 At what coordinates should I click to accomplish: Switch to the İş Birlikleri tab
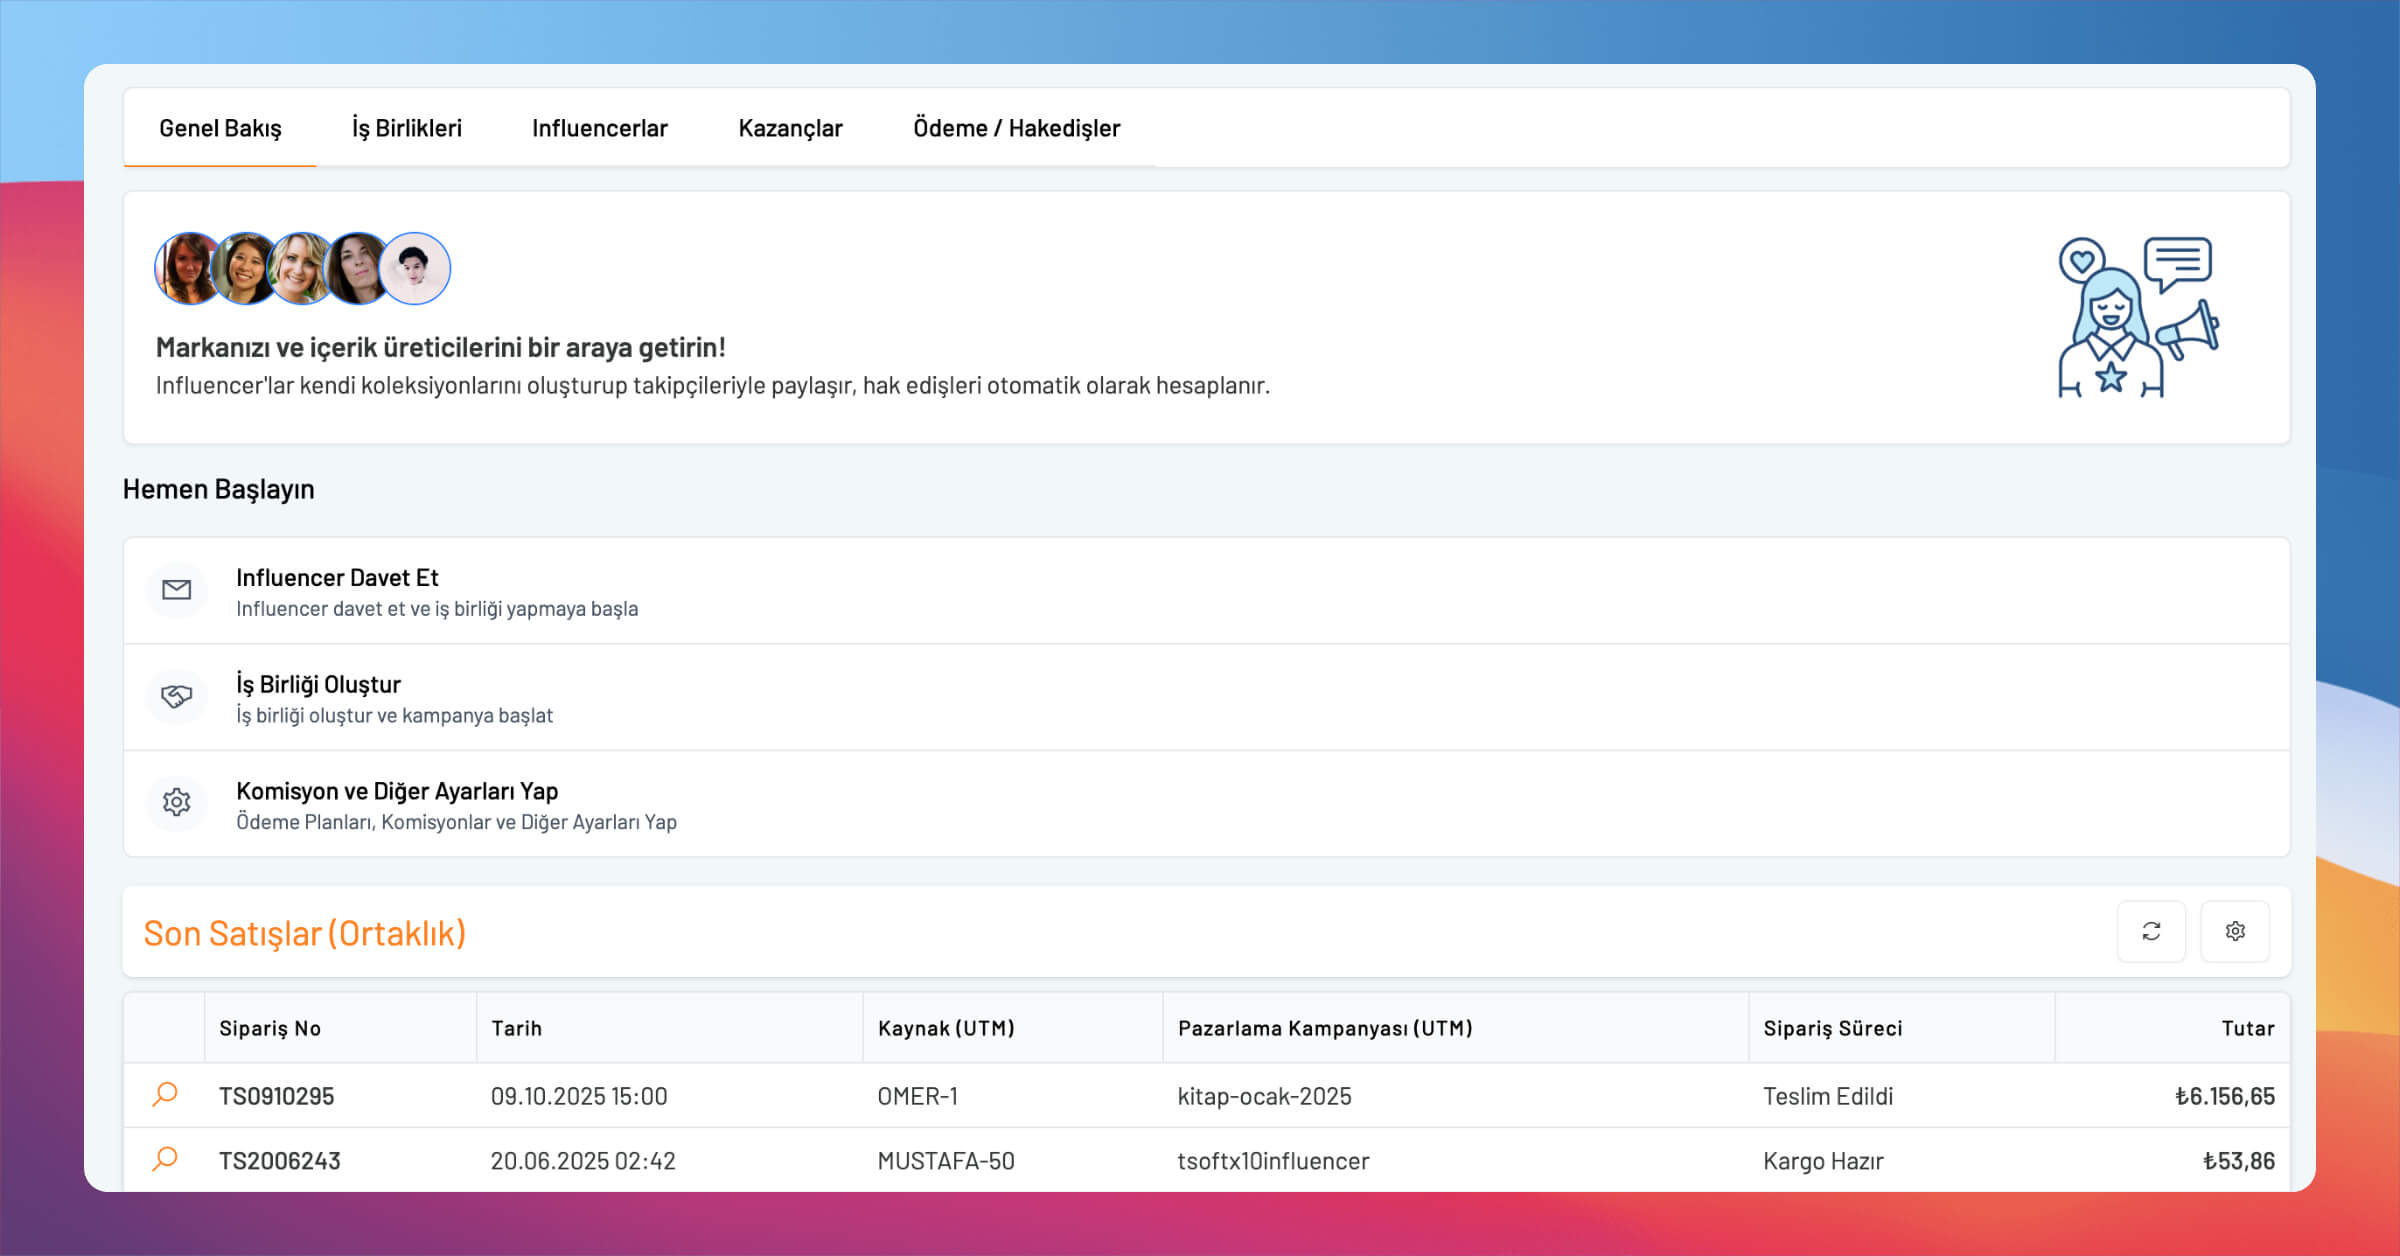(x=406, y=128)
